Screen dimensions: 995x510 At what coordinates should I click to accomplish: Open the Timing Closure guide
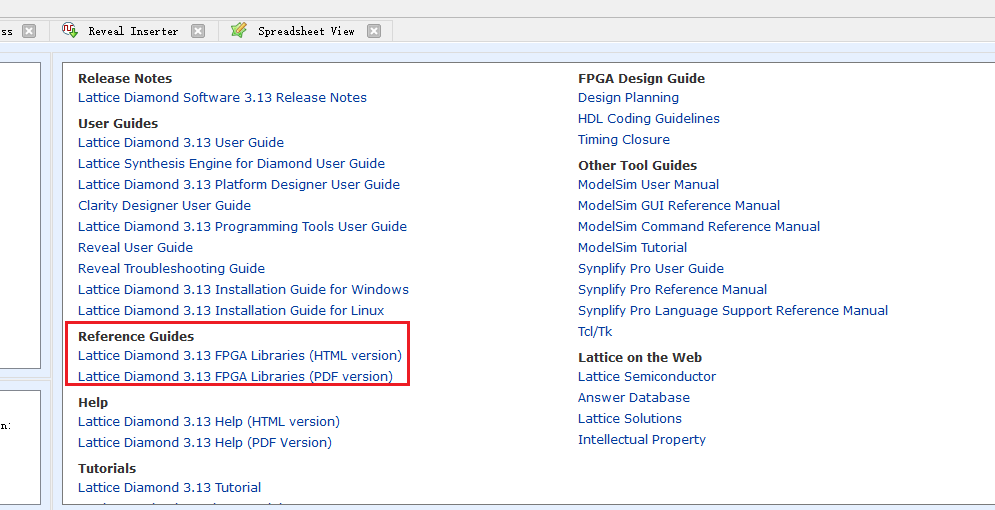pyautogui.click(x=624, y=140)
